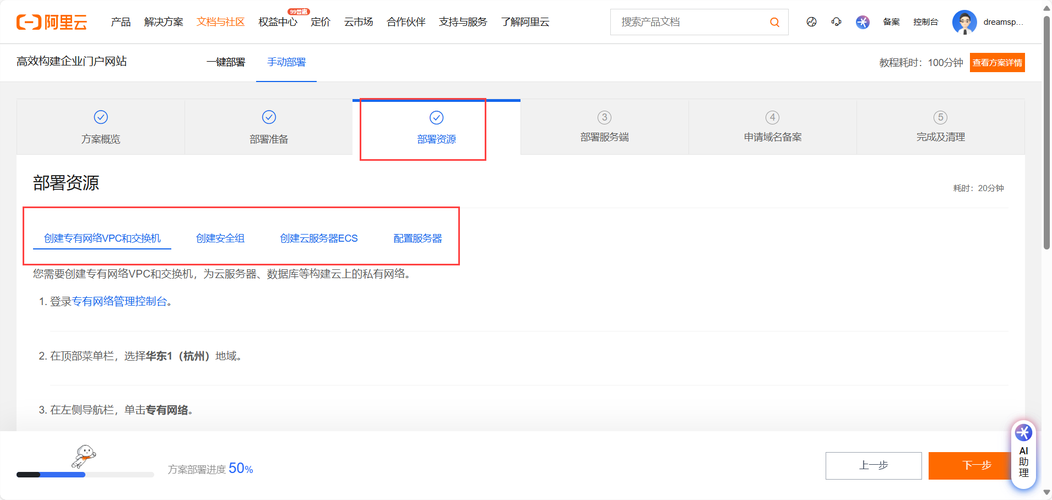
Task: Click the 查看方案详情 button
Action: [997, 63]
